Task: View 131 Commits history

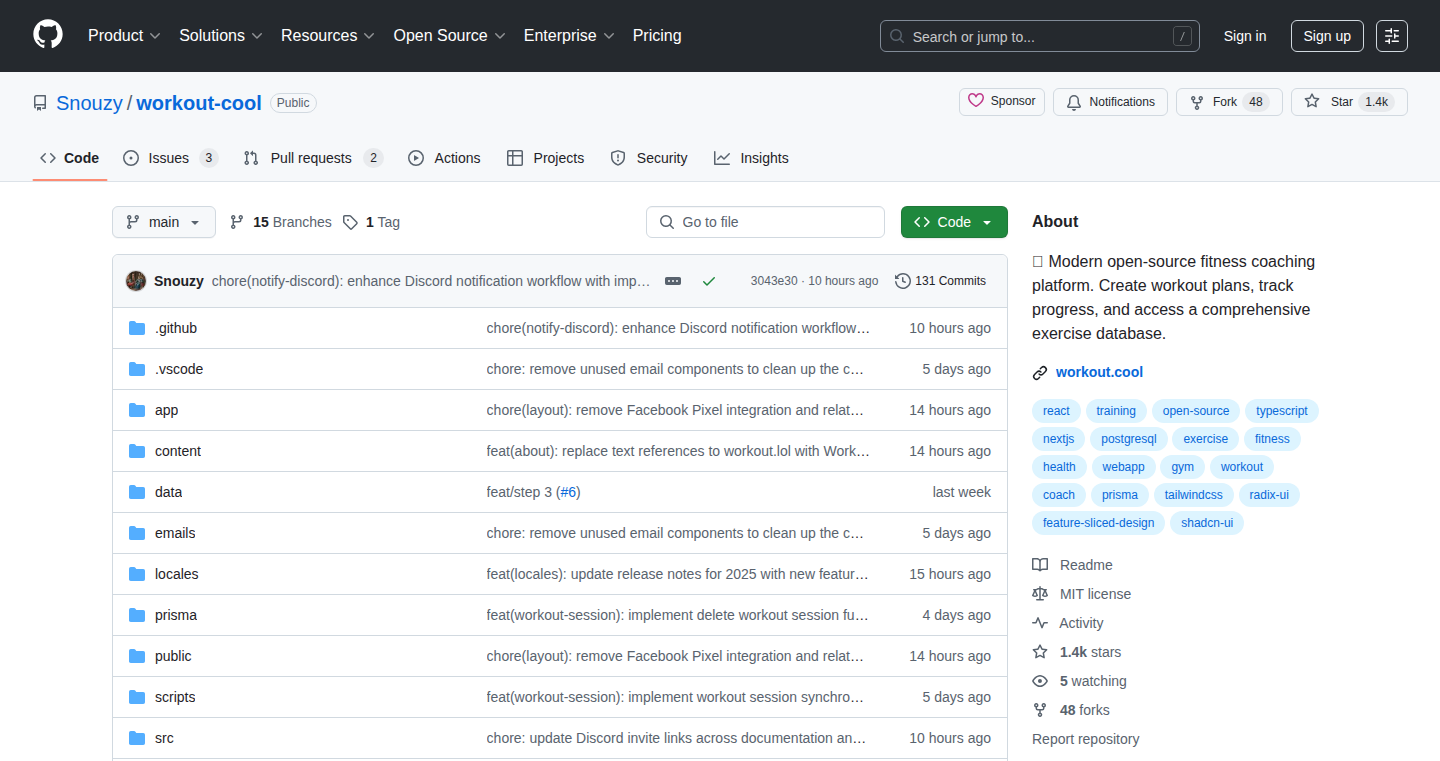Action: pyautogui.click(x=941, y=281)
